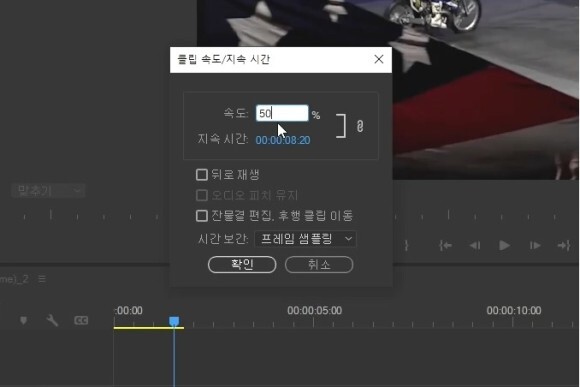Toggle the speed/duration link chain icon
Screen dimensions: 580x387
[360, 126]
